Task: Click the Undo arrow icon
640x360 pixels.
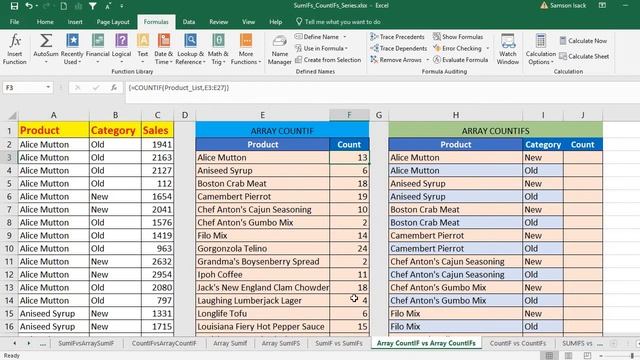Action: pos(29,6)
